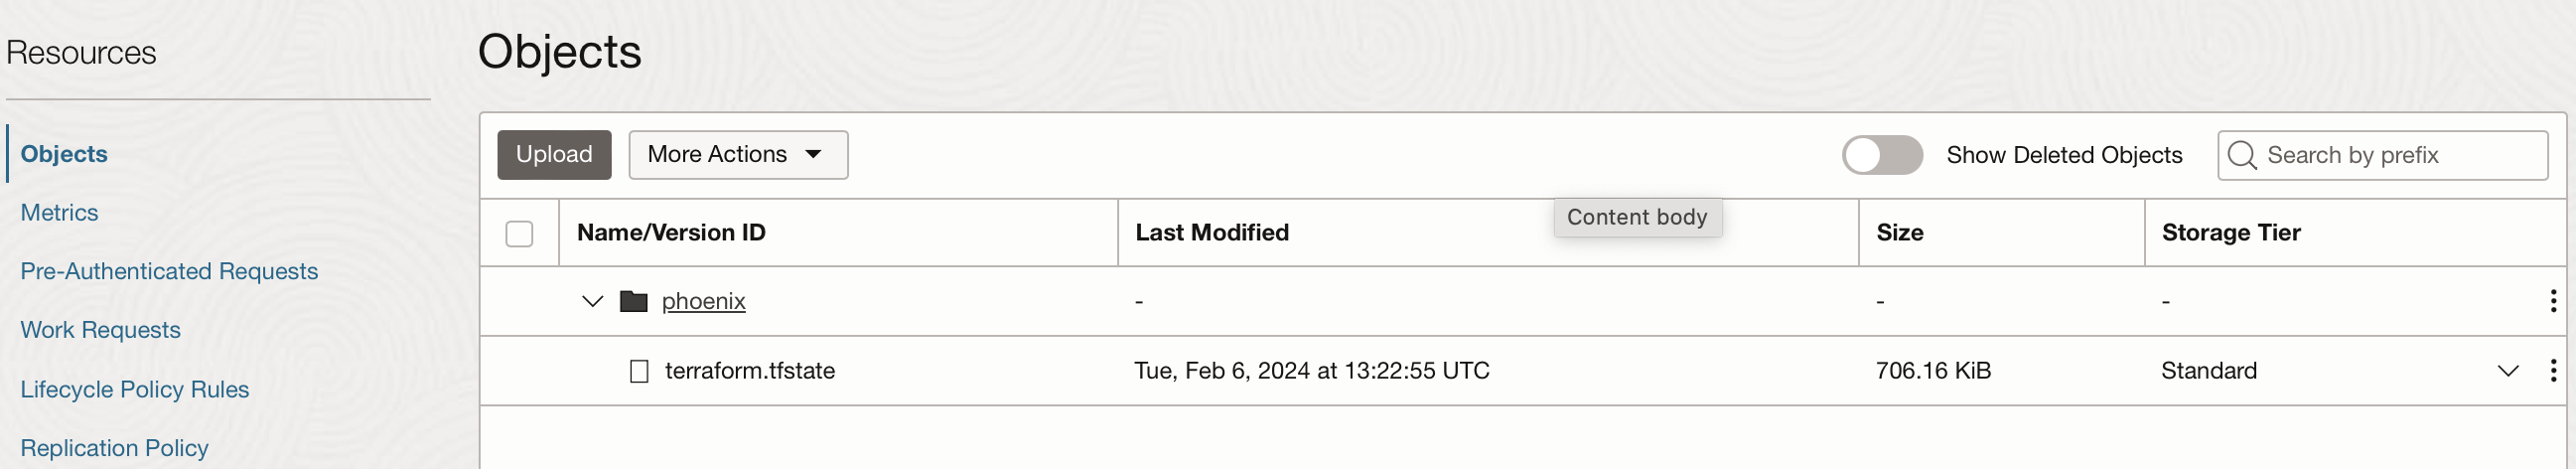Open the terraform.tfstate actions kebab menu
Viewport: 2576px width, 469px height.
pos(2552,371)
